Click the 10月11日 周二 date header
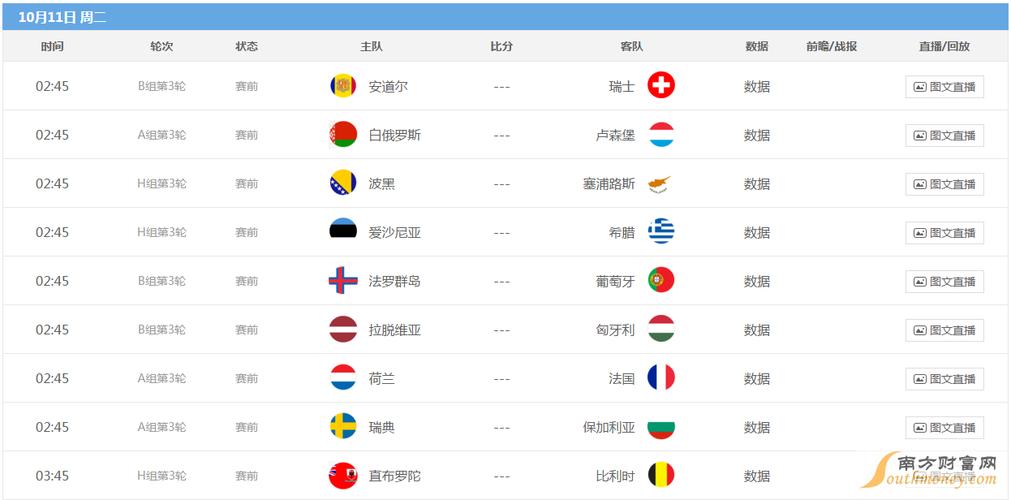The width and height of the screenshot is (1011, 500). pyautogui.click(x=62, y=17)
